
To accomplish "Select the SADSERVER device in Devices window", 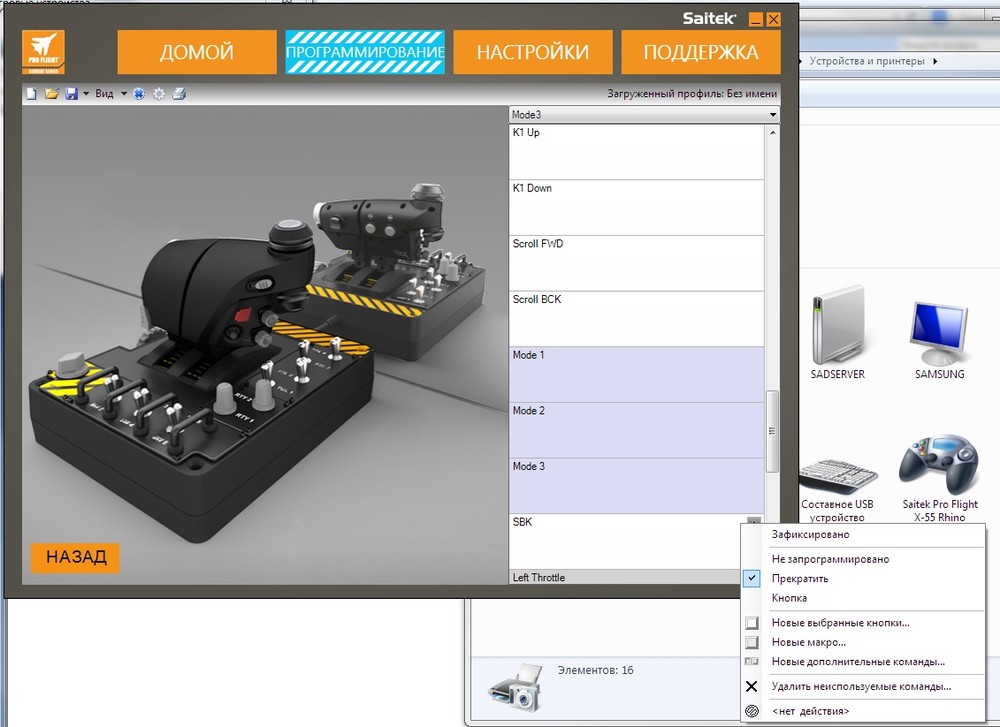I will point(837,333).
